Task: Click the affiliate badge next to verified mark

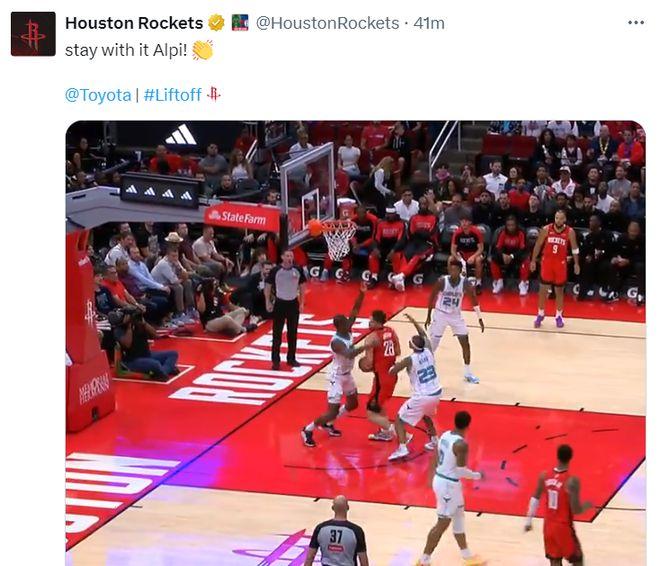Action: [x=240, y=23]
